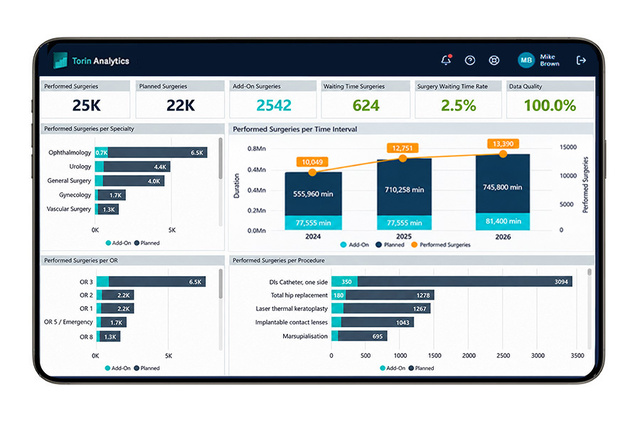Click the Urology 4.4K bar
Image resolution: width=640 pixels, height=427 pixels.
(x=137, y=167)
